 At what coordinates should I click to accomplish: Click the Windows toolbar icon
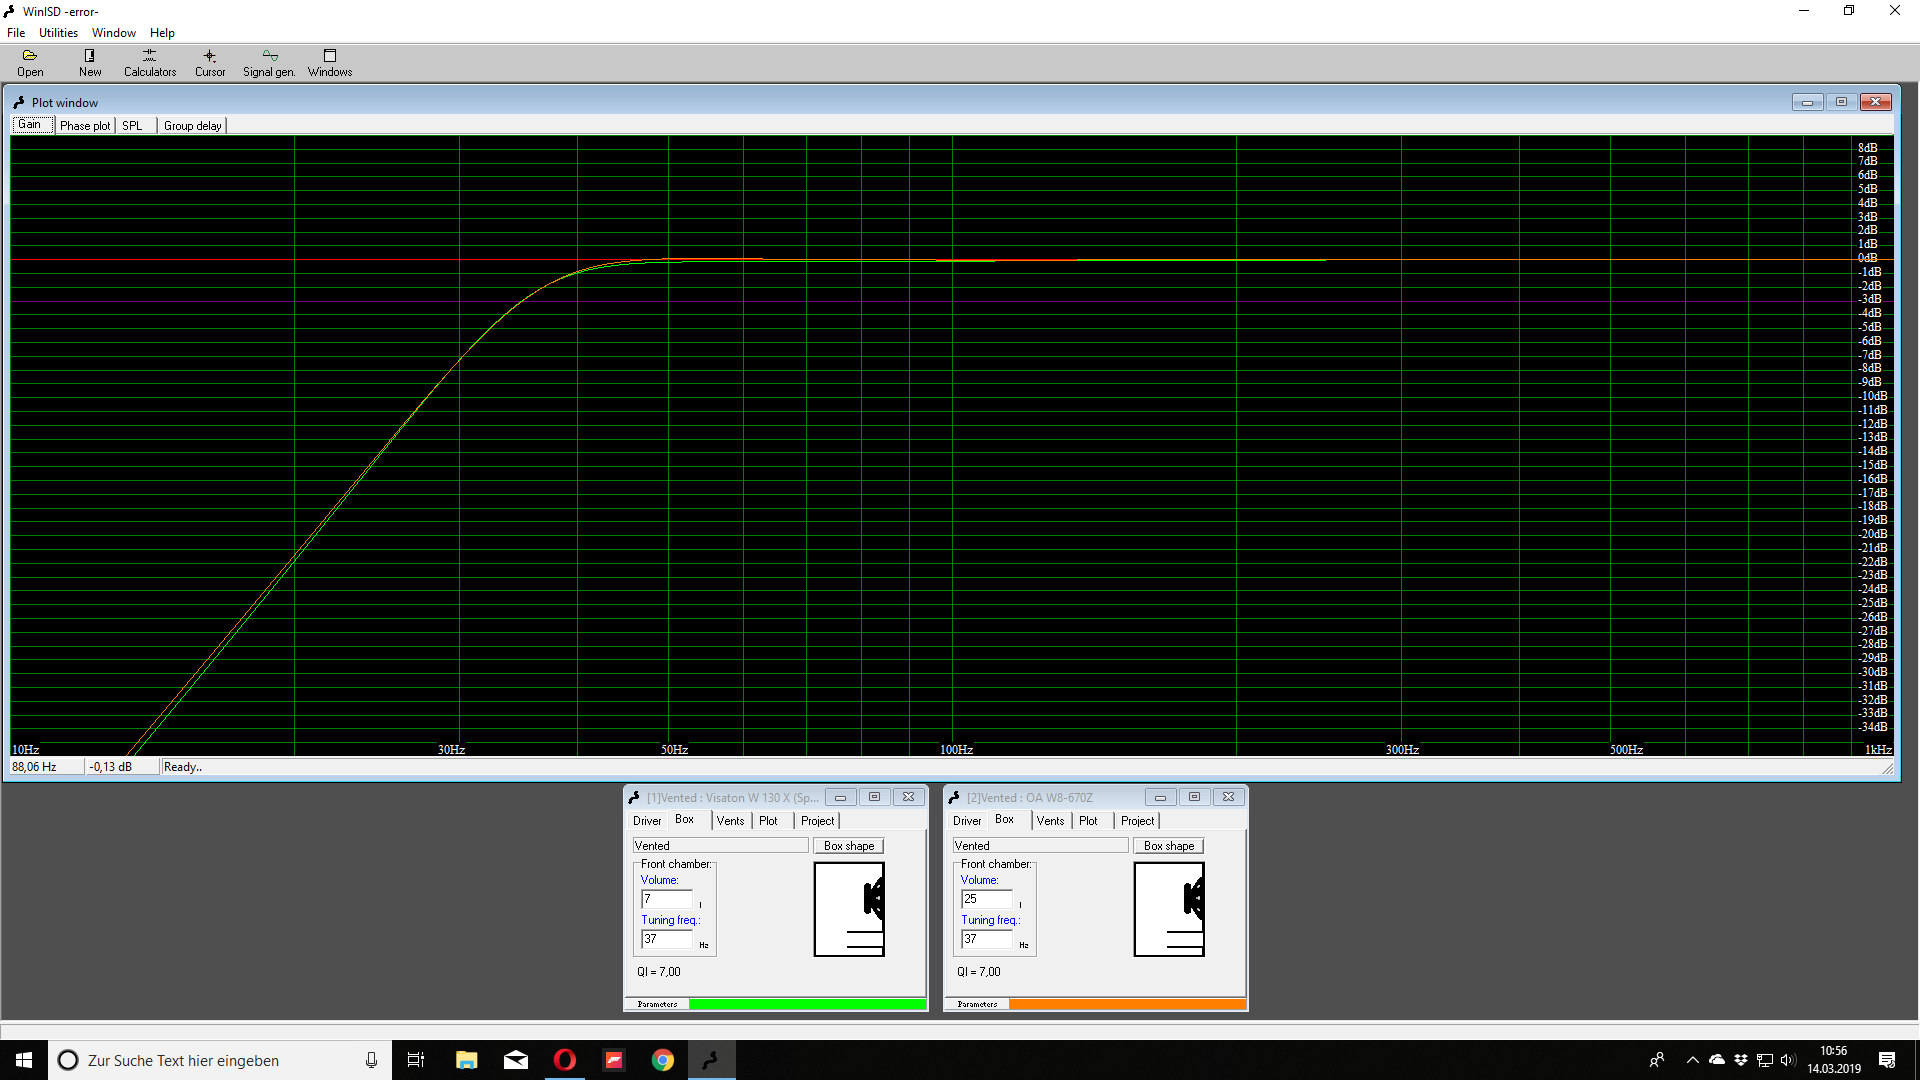pyautogui.click(x=330, y=62)
